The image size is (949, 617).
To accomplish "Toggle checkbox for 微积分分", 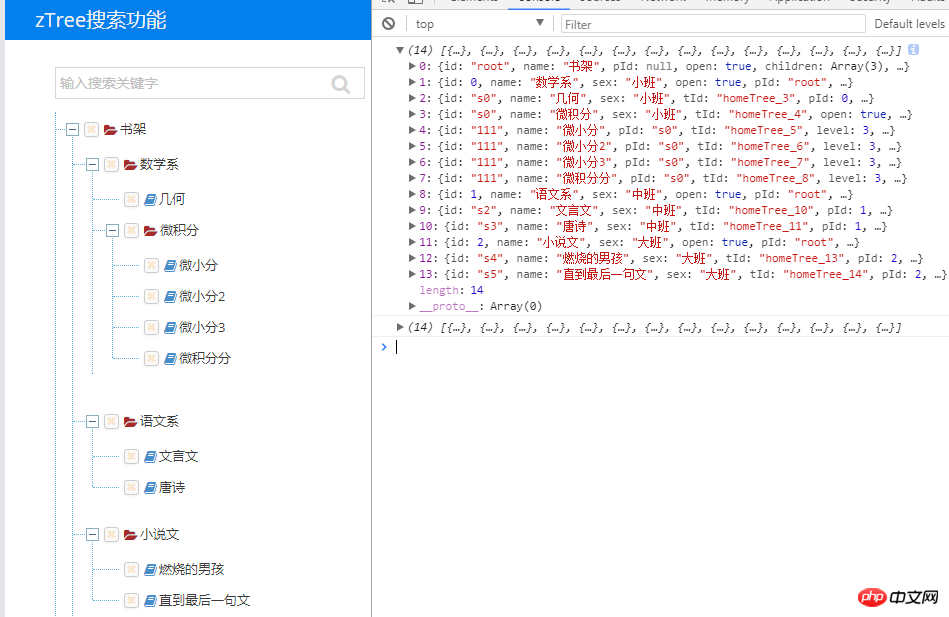I will click(151, 358).
